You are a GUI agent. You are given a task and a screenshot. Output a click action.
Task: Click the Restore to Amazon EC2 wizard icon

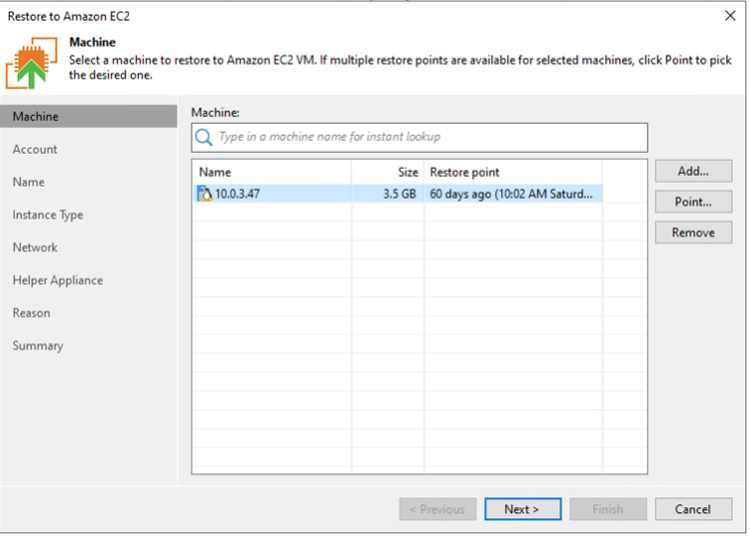point(31,63)
